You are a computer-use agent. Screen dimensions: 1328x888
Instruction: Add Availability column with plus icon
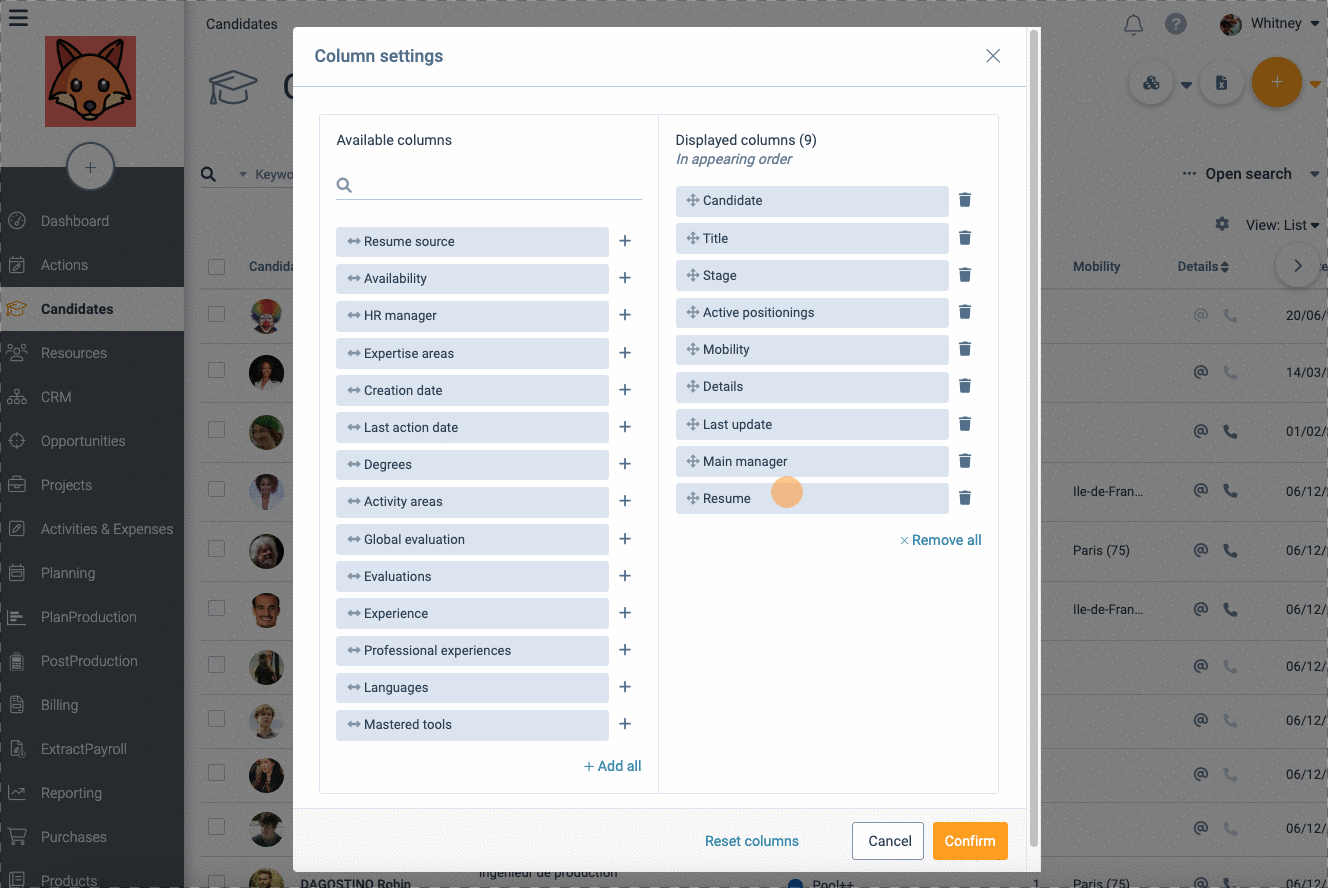coord(625,278)
